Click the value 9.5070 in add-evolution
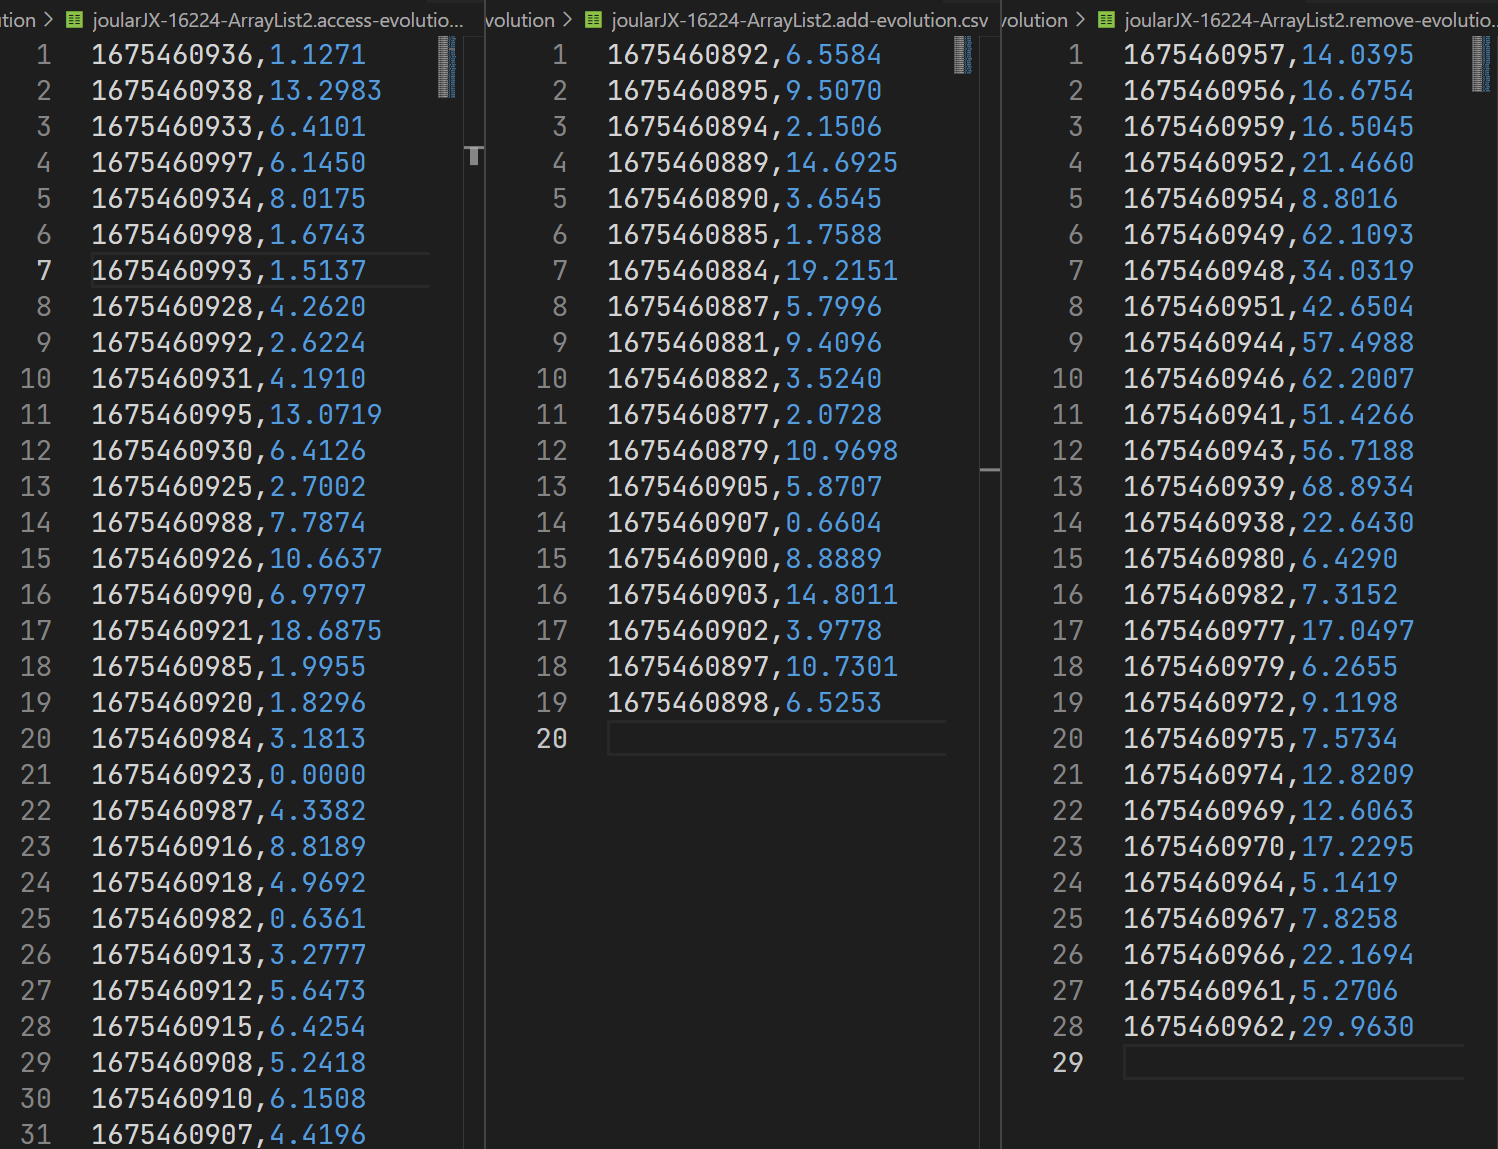Screen dimensions: 1498x1149 (x=834, y=91)
